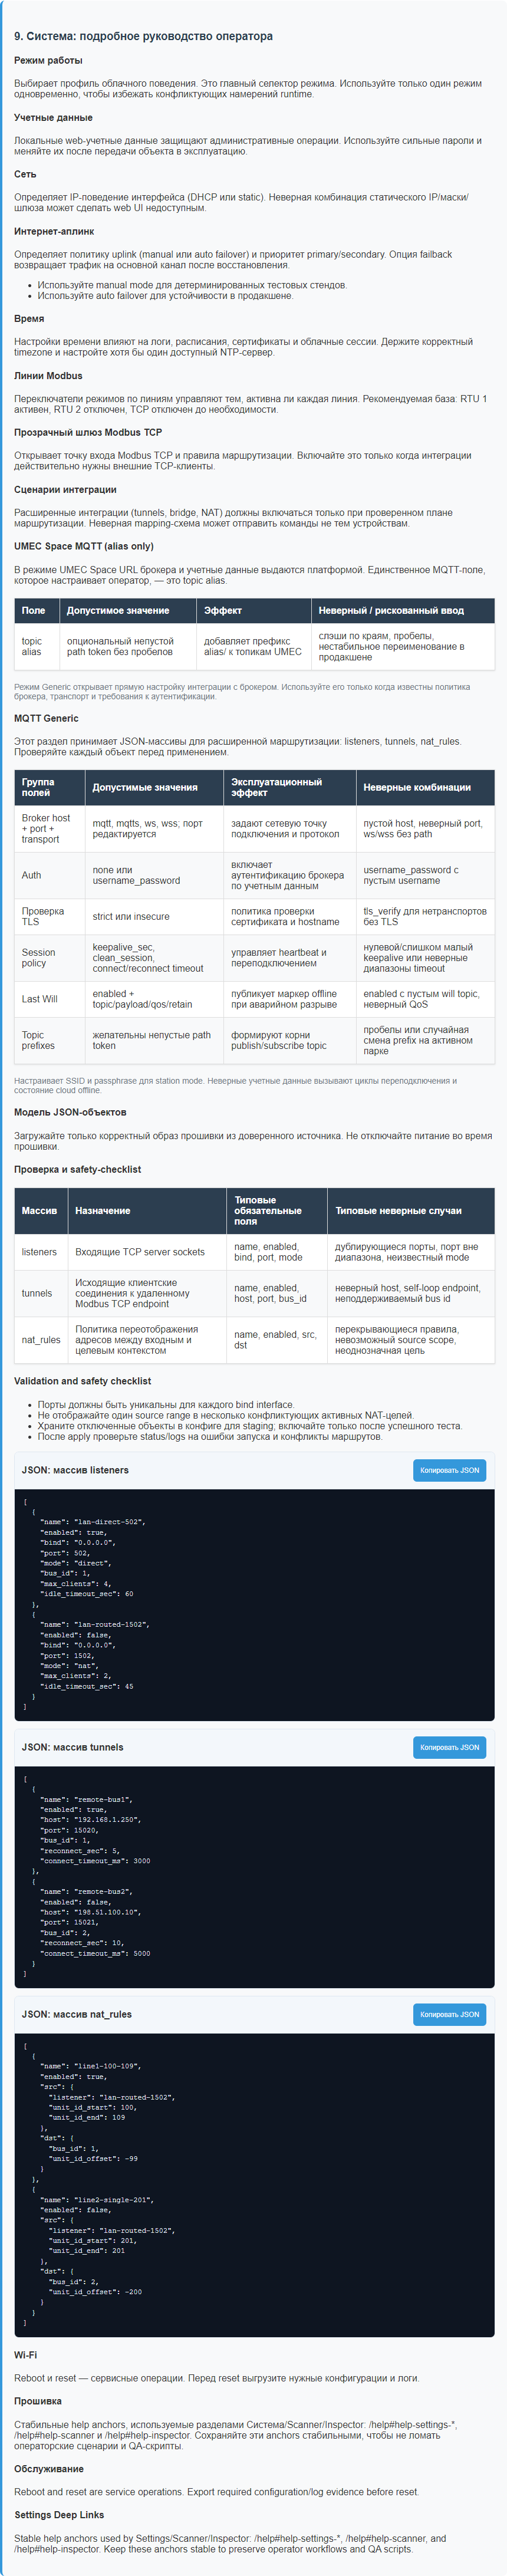This screenshot has height=2576, width=507.
Task: Click the 'MQTT Generic' section heading
Action: (46, 718)
